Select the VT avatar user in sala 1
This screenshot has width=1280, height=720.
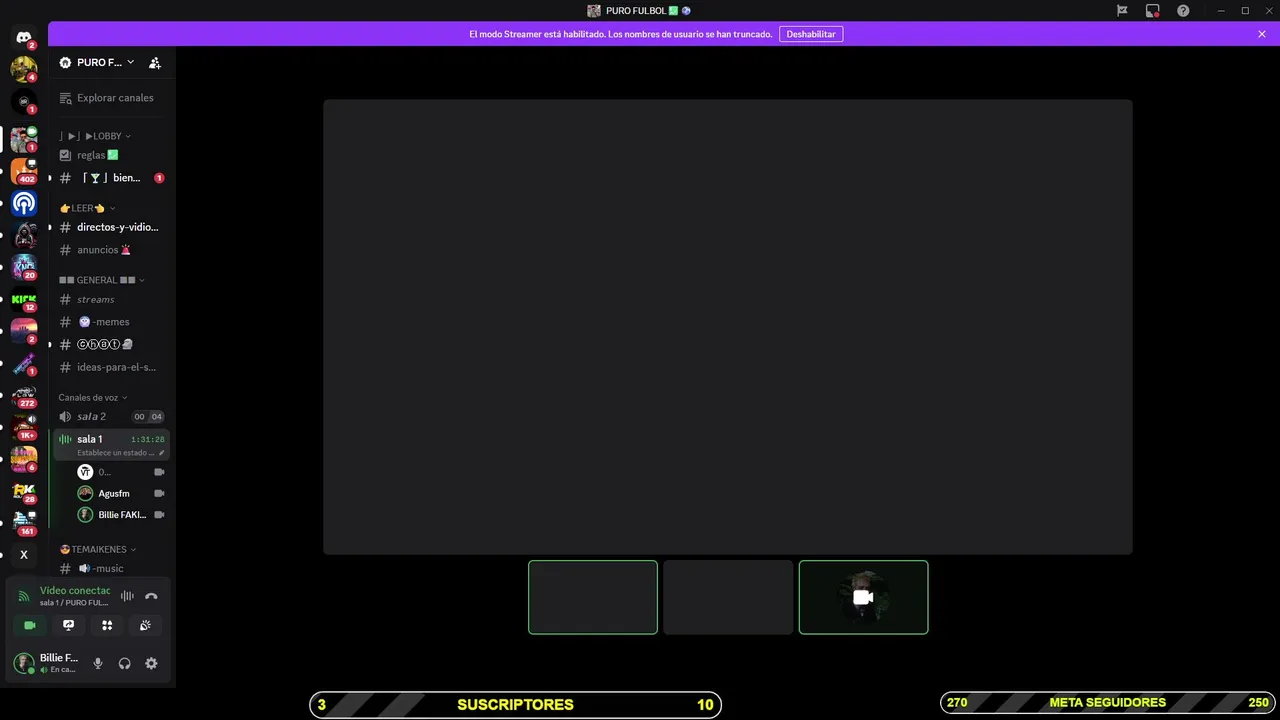pyautogui.click(x=121, y=472)
